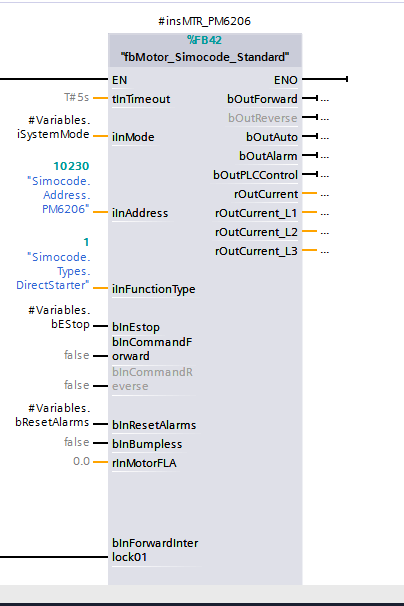Click the empty operand of bOutReverse
Screen dimensions: 404x606
click(325, 118)
